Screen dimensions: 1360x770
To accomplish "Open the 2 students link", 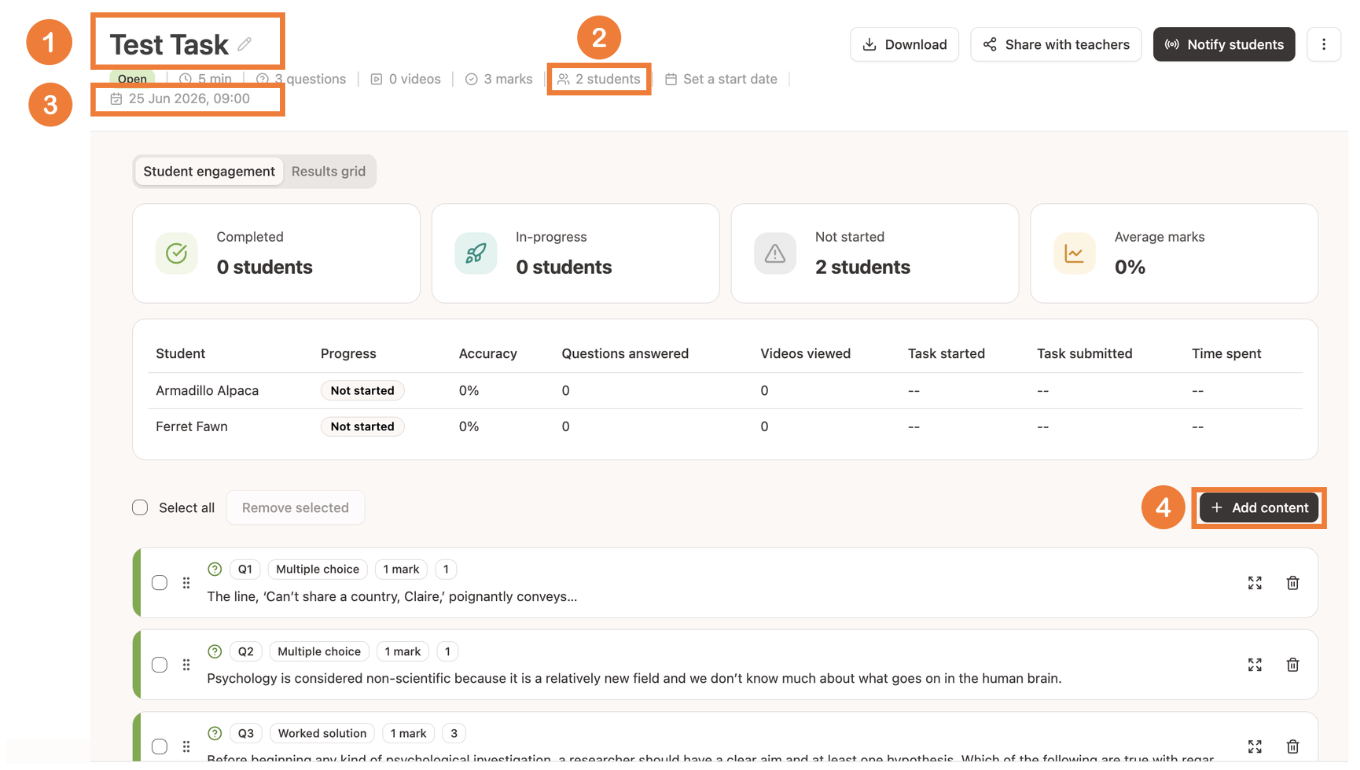I will tap(599, 79).
